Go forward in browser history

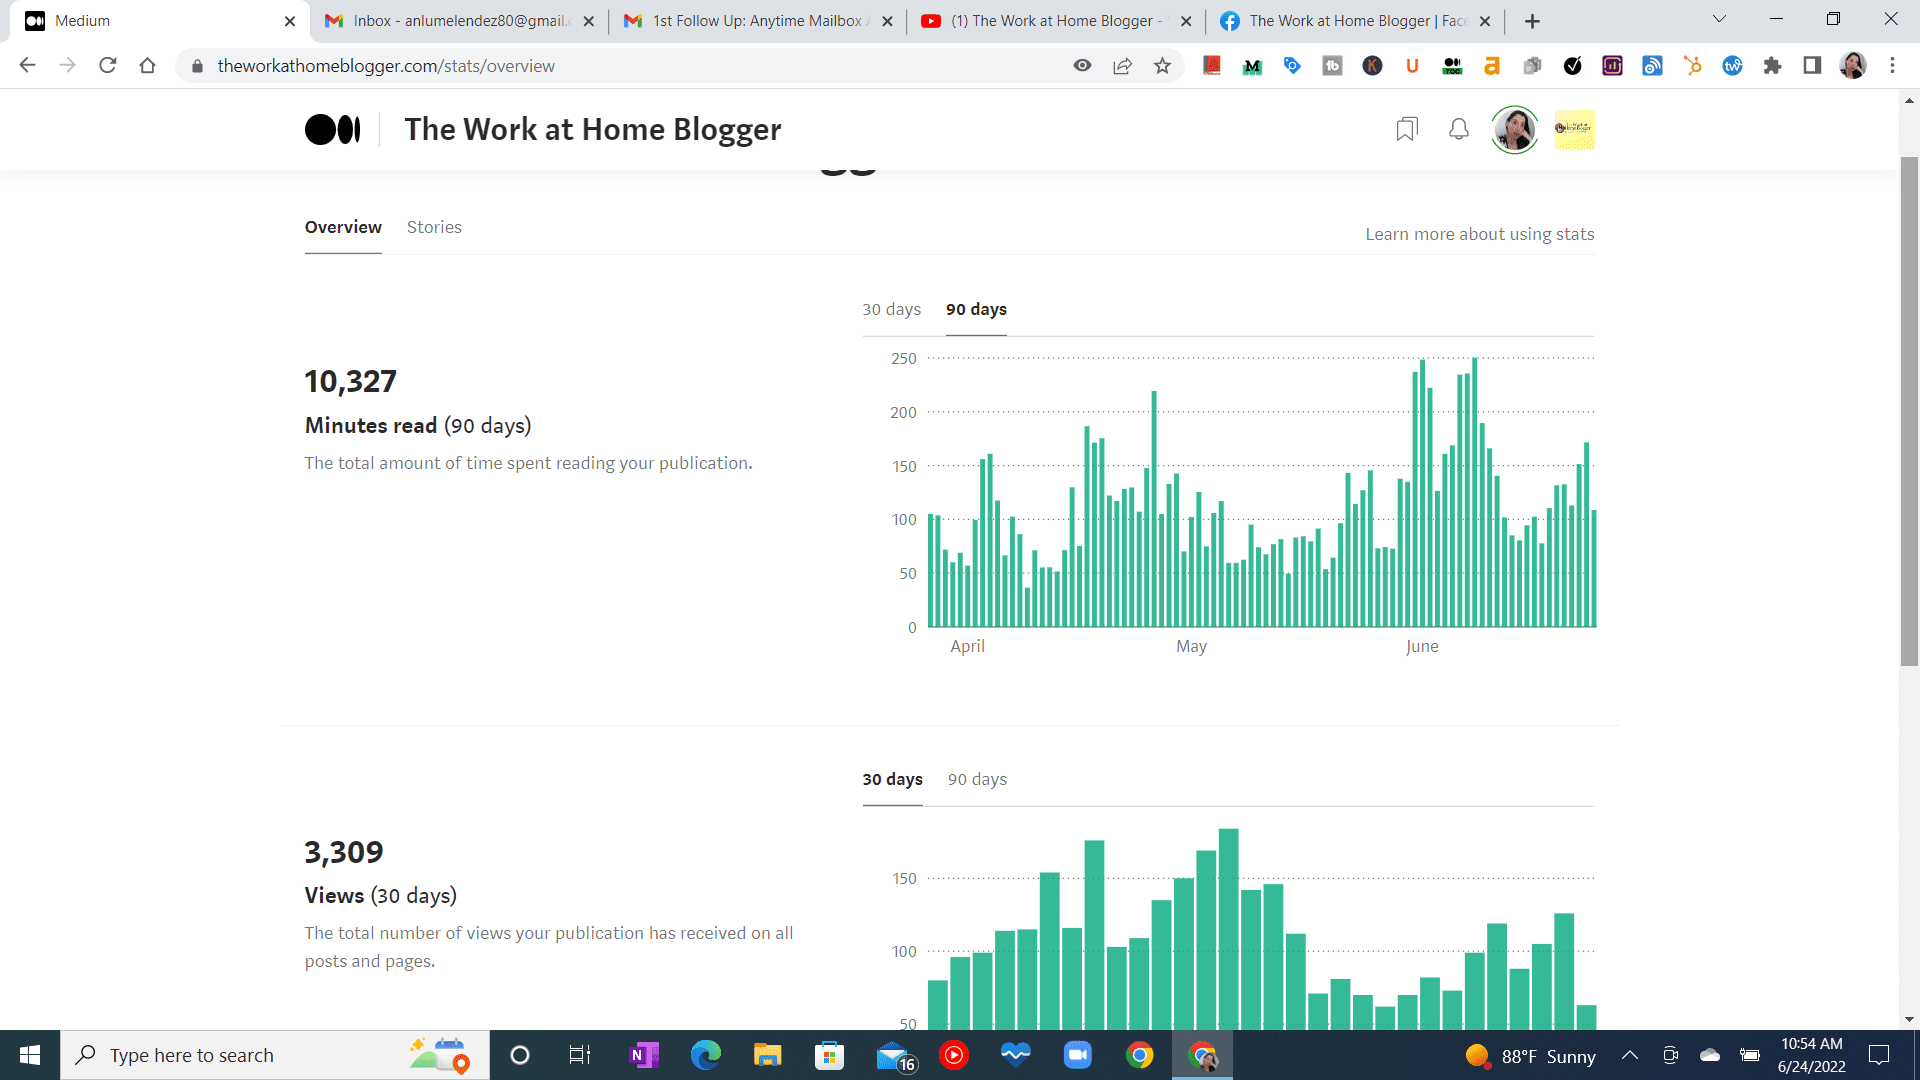[67, 65]
